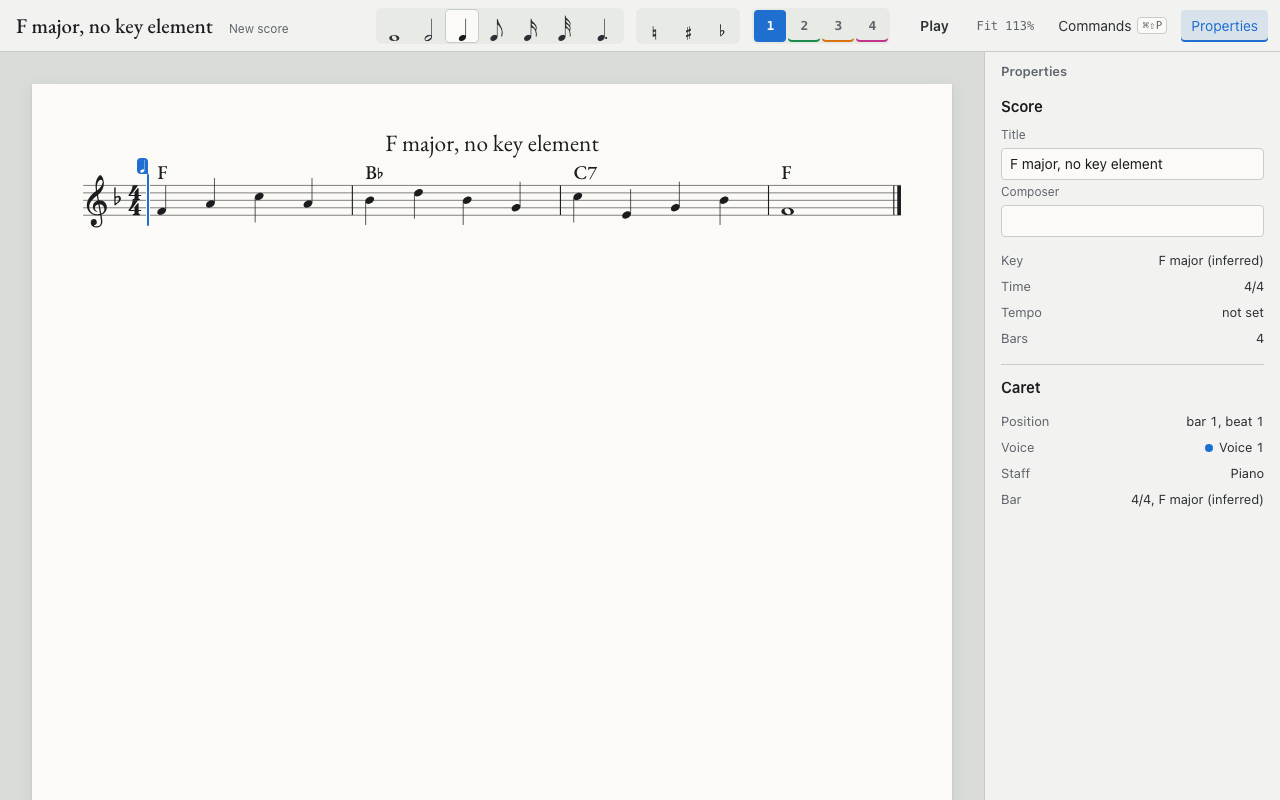The height and width of the screenshot is (800, 1280).
Task: Start playback with the Play button
Action: [x=934, y=26]
